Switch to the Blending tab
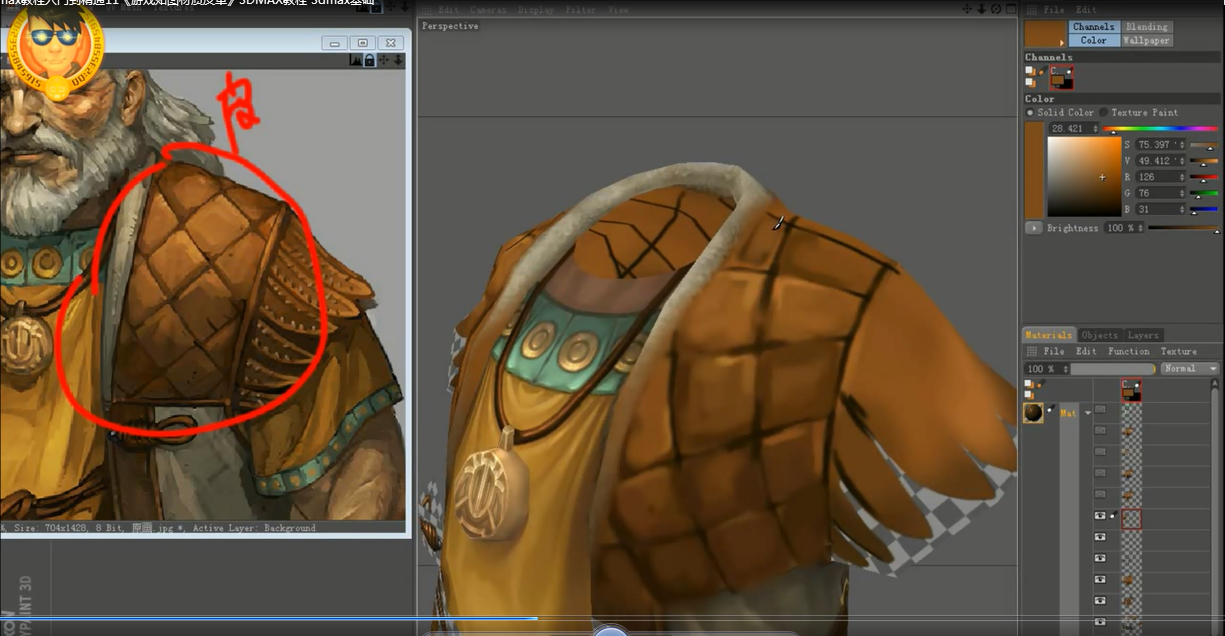 (x=1146, y=27)
